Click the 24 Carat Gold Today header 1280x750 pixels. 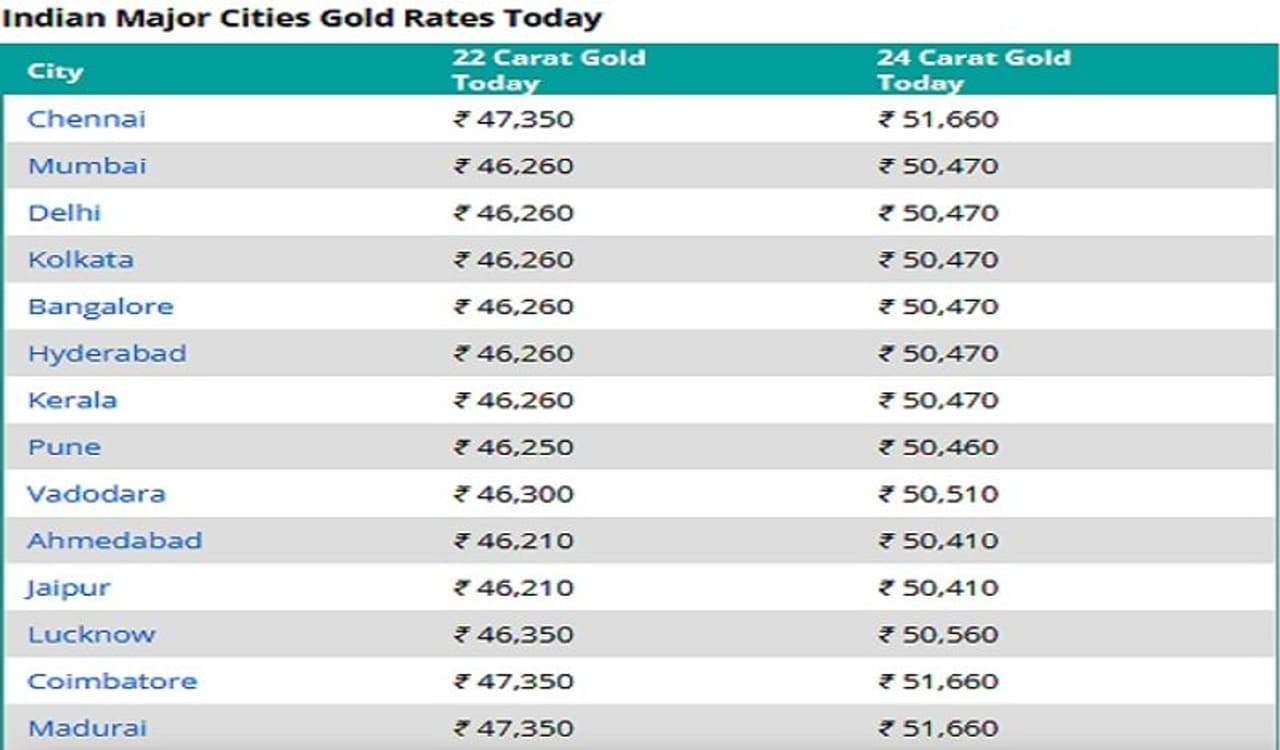(973, 70)
